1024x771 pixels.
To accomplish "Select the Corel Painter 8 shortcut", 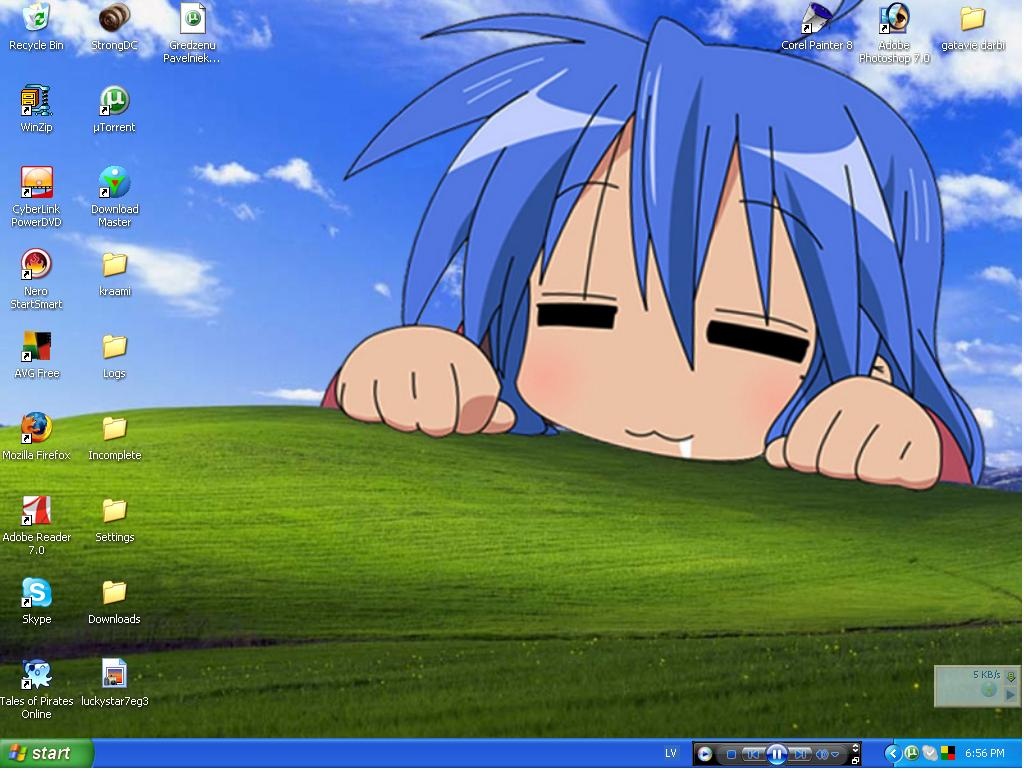I will pos(816,27).
